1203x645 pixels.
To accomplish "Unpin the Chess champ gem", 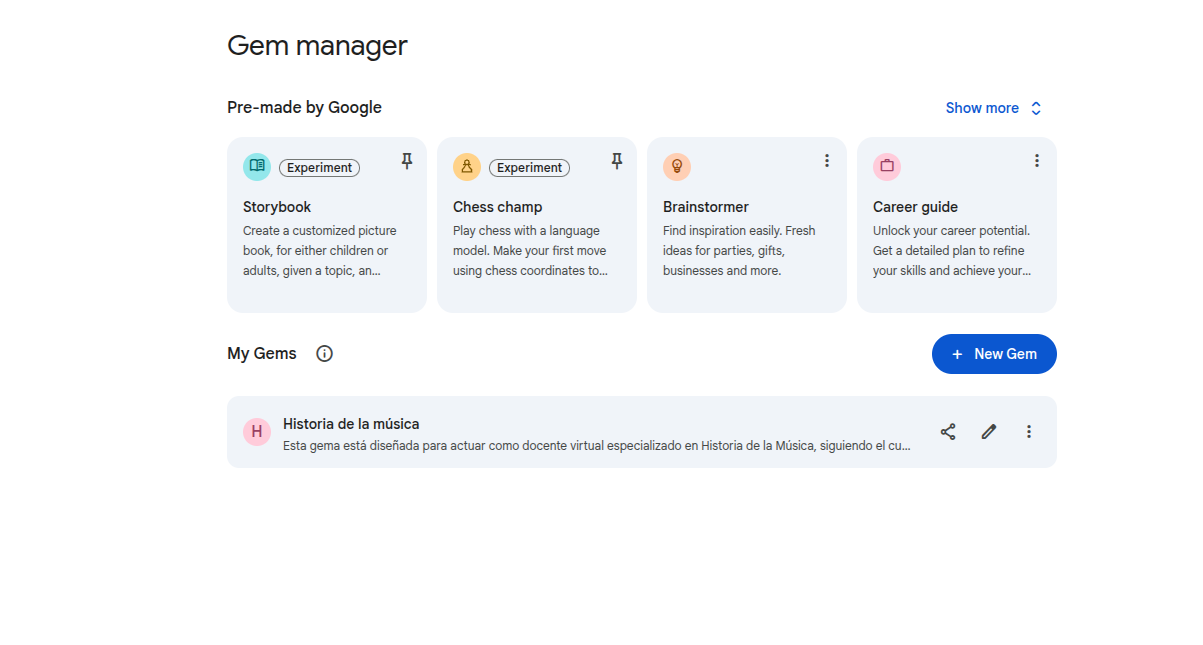I will pos(616,161).
